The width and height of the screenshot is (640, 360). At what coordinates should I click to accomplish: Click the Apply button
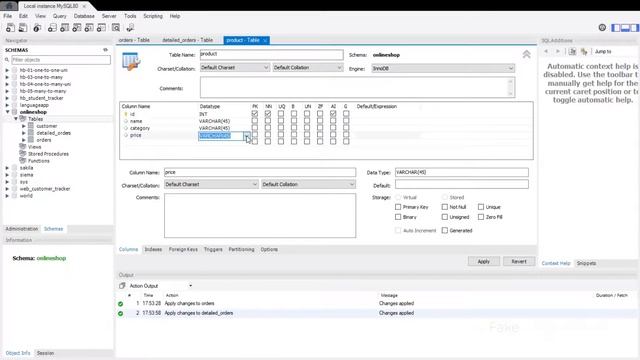point(484,261)
